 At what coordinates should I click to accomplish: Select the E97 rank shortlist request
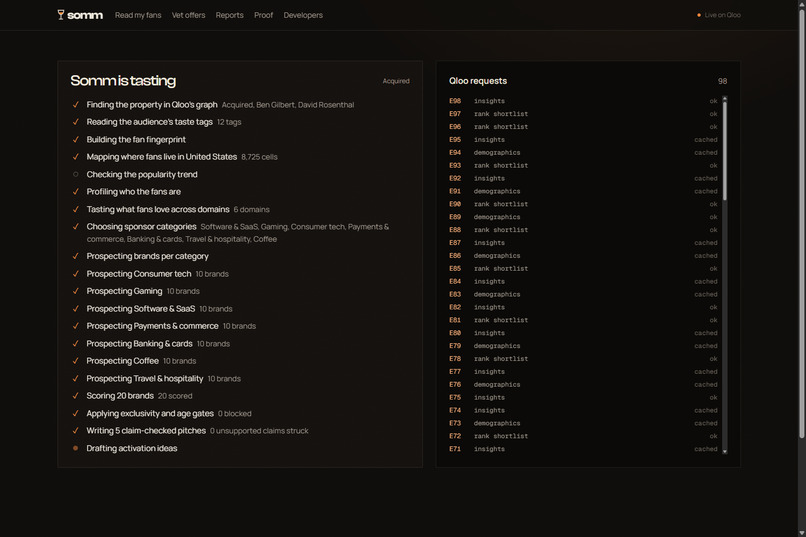click(583, 114)
